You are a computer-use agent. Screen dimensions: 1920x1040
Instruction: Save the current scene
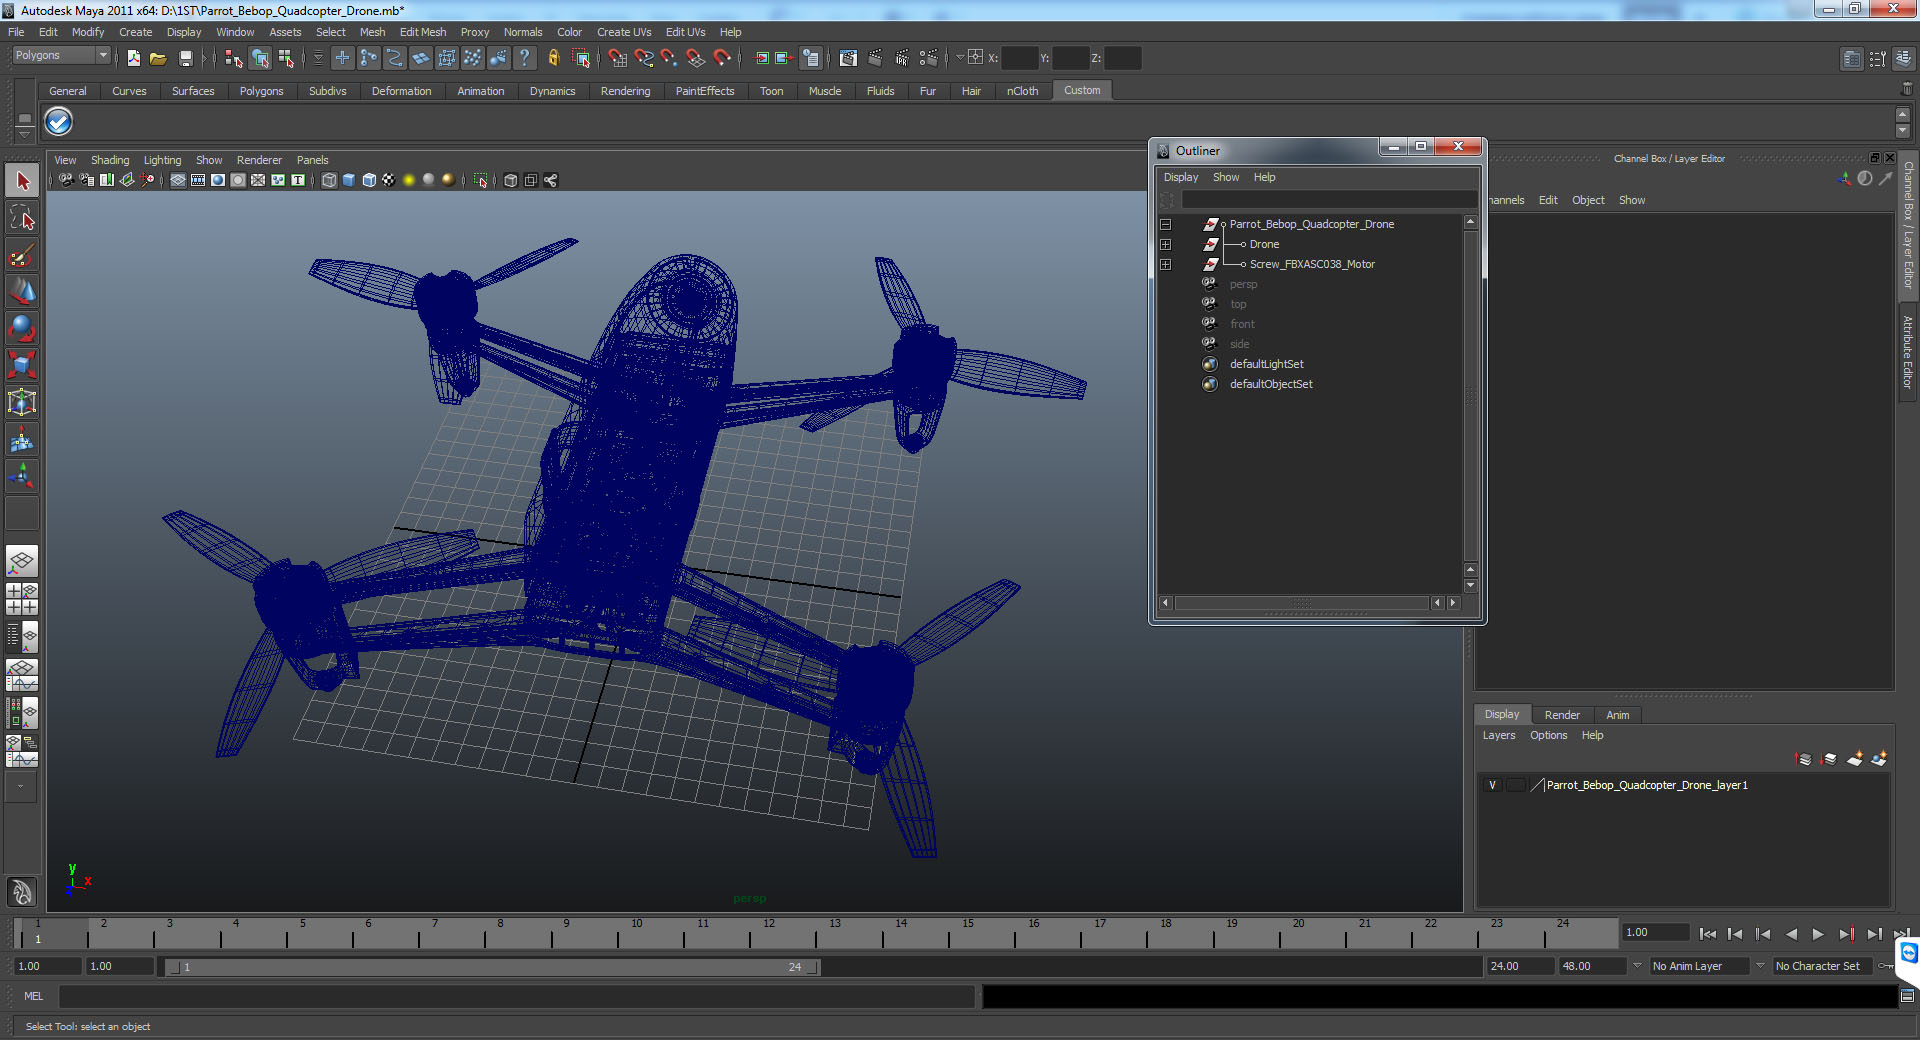point(185,58)
